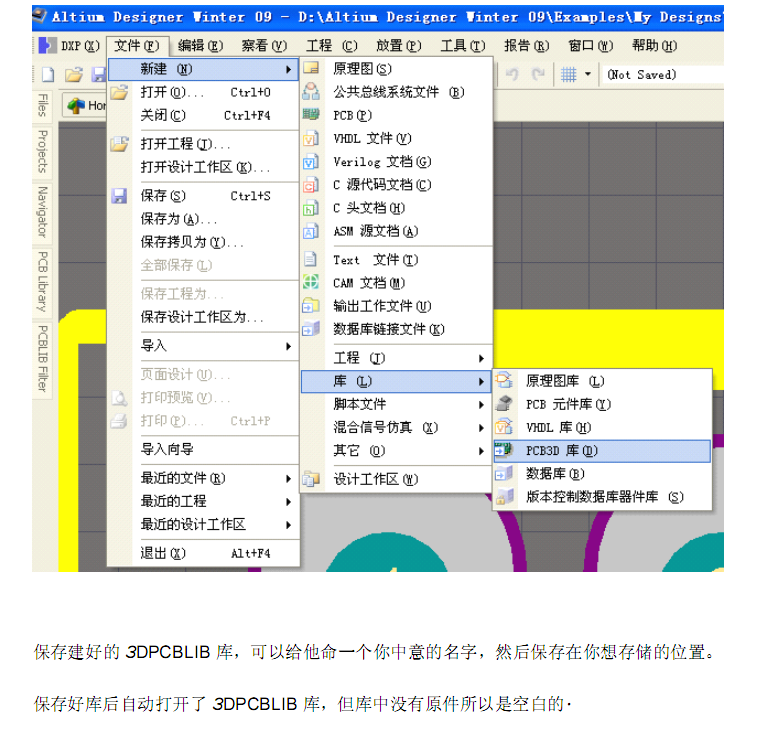The width and height of the screenshot is (784, 754).
Task: Expand the 库 (L) submenu
Action: tap(397, 382)
